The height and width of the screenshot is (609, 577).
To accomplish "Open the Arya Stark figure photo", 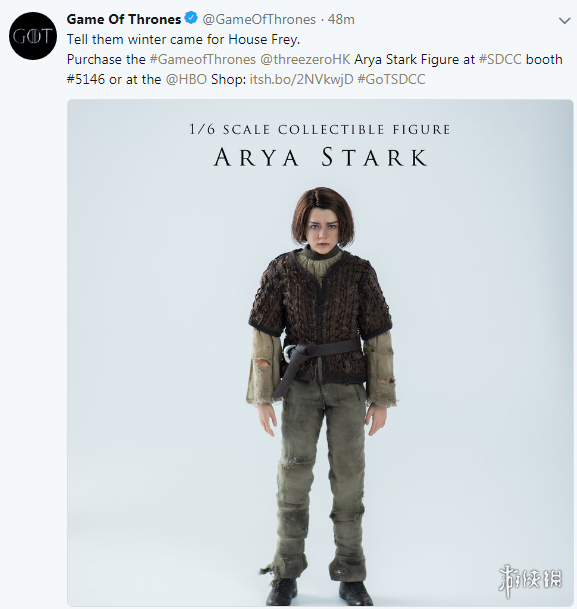I will pyautogui.click(x=320, y=352).
